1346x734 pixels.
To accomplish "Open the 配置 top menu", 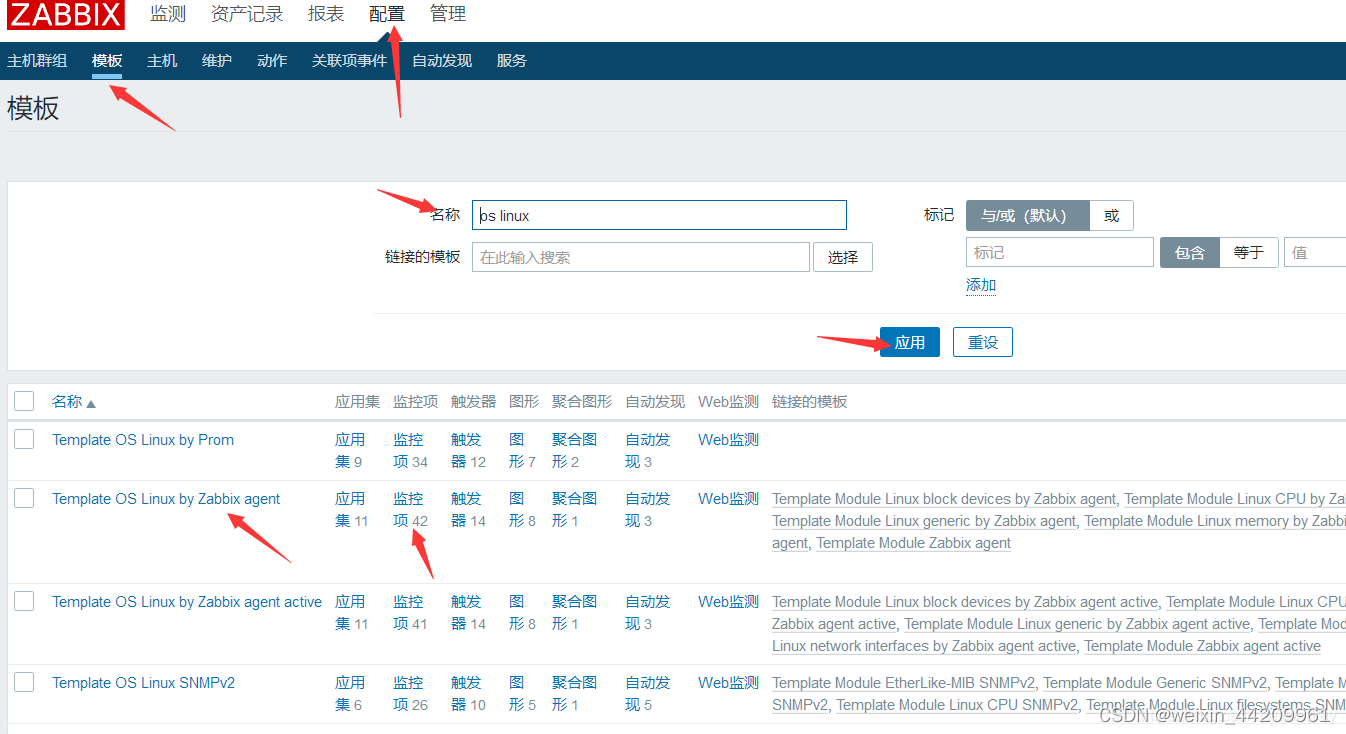I will click(x=387, y=14).
